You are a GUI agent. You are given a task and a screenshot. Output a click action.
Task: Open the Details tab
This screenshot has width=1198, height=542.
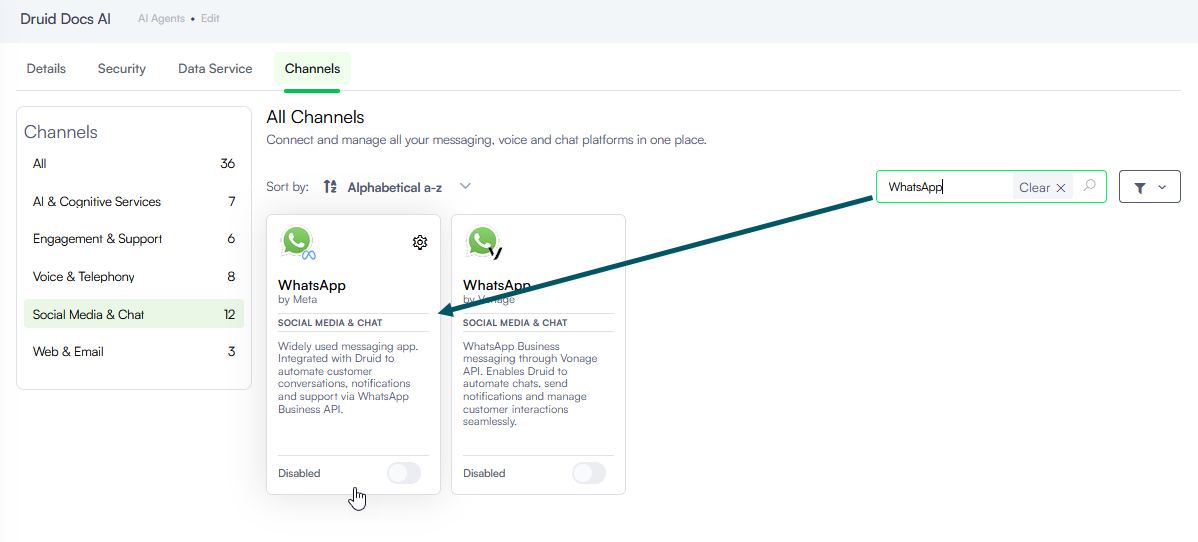pos(46,69)
